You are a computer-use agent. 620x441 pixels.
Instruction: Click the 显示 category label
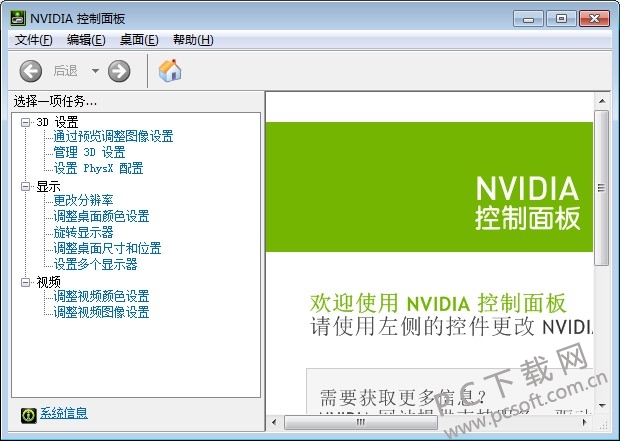tap(48, 186)
